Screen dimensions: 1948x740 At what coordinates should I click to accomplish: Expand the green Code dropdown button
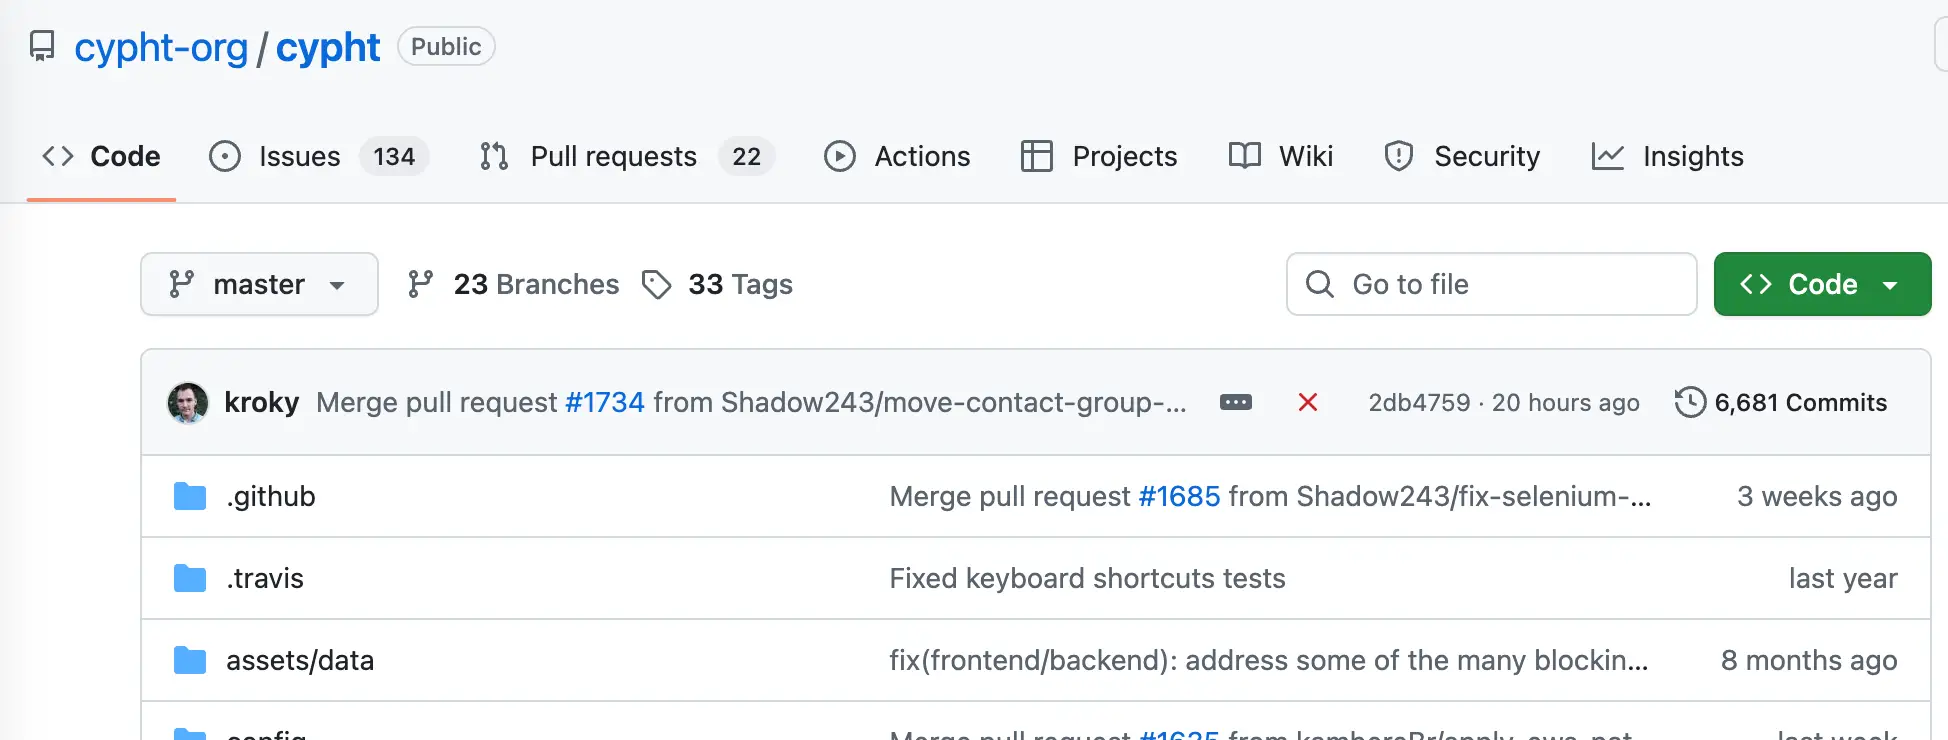(x=1821, y=285)
